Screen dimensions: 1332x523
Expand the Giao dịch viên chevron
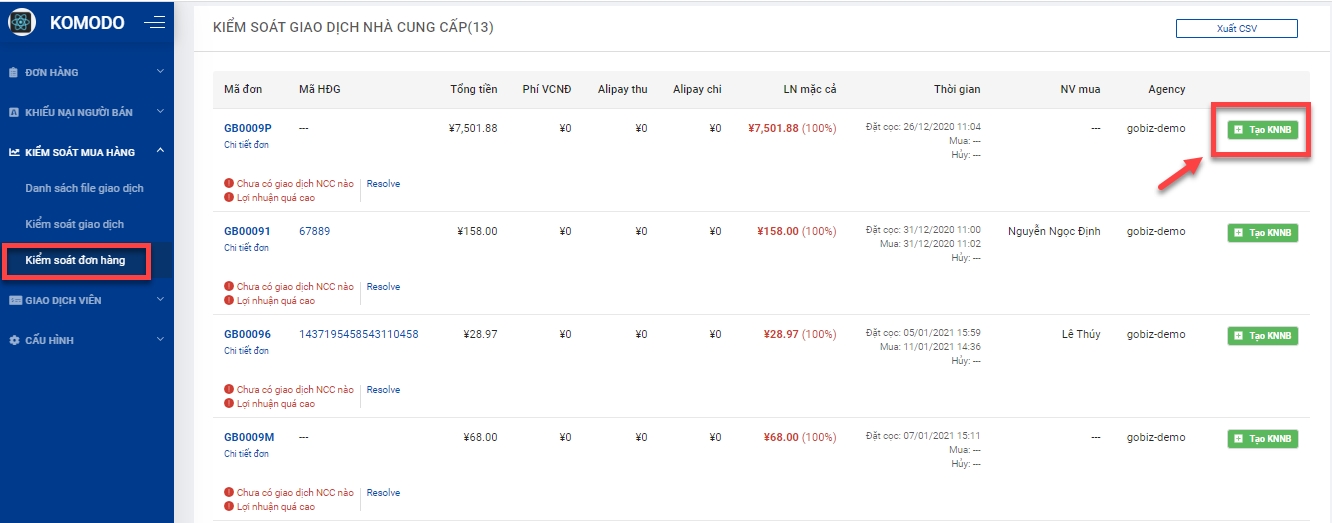coord(160,300)
